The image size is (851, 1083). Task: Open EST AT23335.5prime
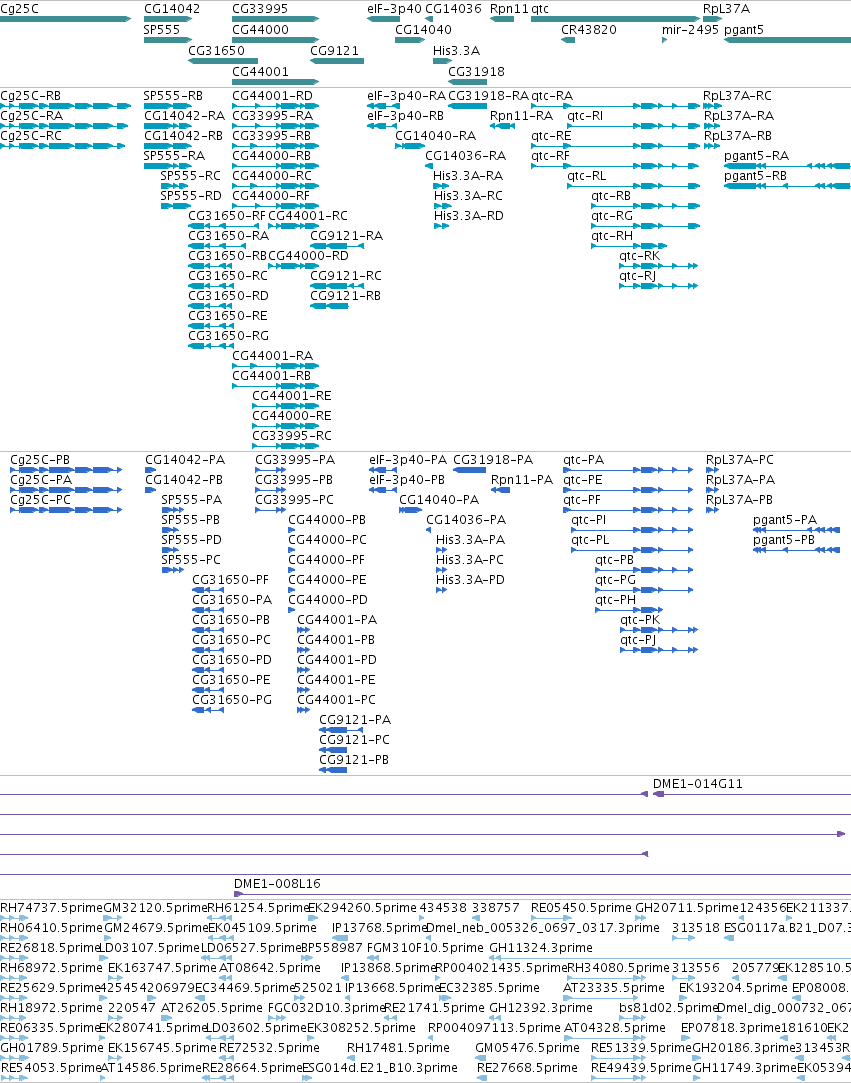[613, 988]
